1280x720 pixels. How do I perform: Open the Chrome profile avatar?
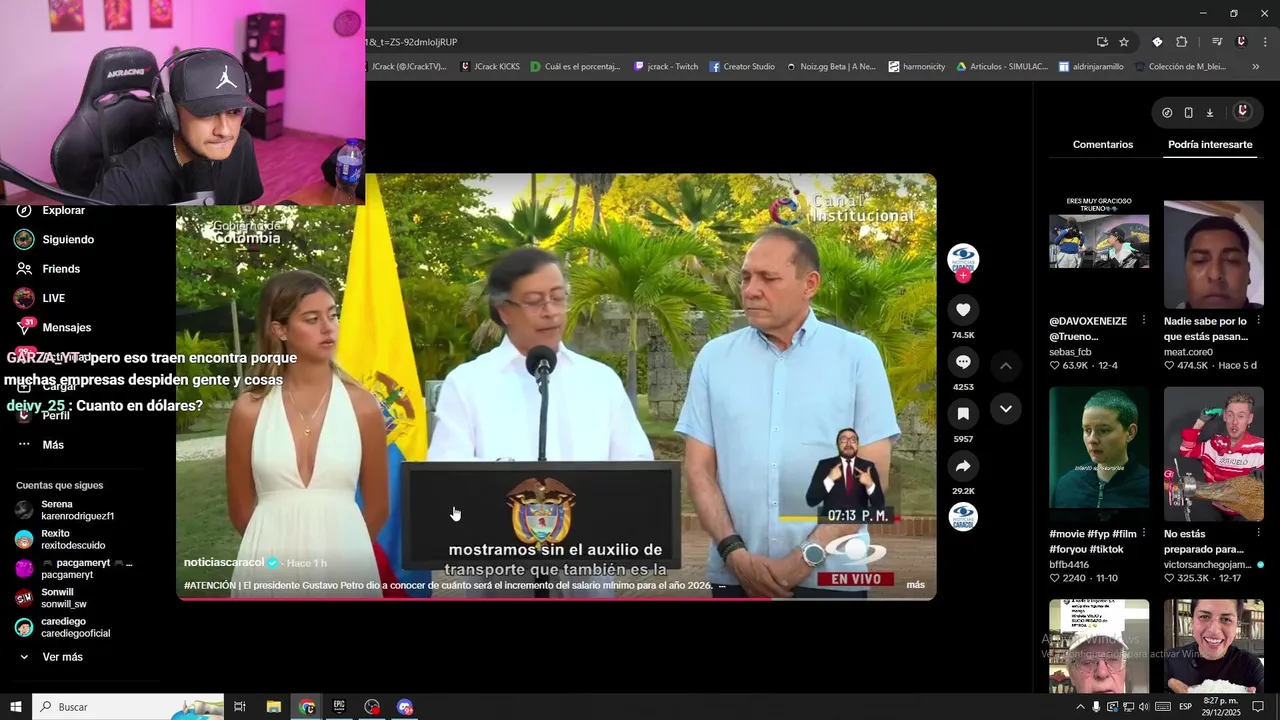click(1241, 42)
